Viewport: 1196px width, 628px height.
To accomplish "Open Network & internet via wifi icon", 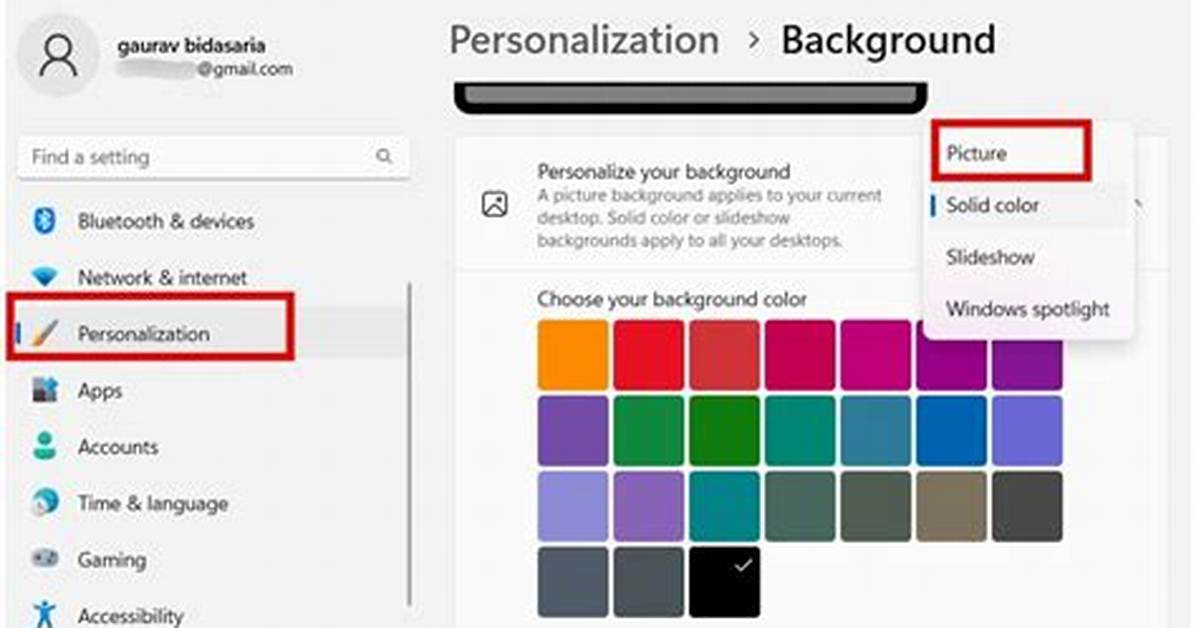I will tap(44, 276).
